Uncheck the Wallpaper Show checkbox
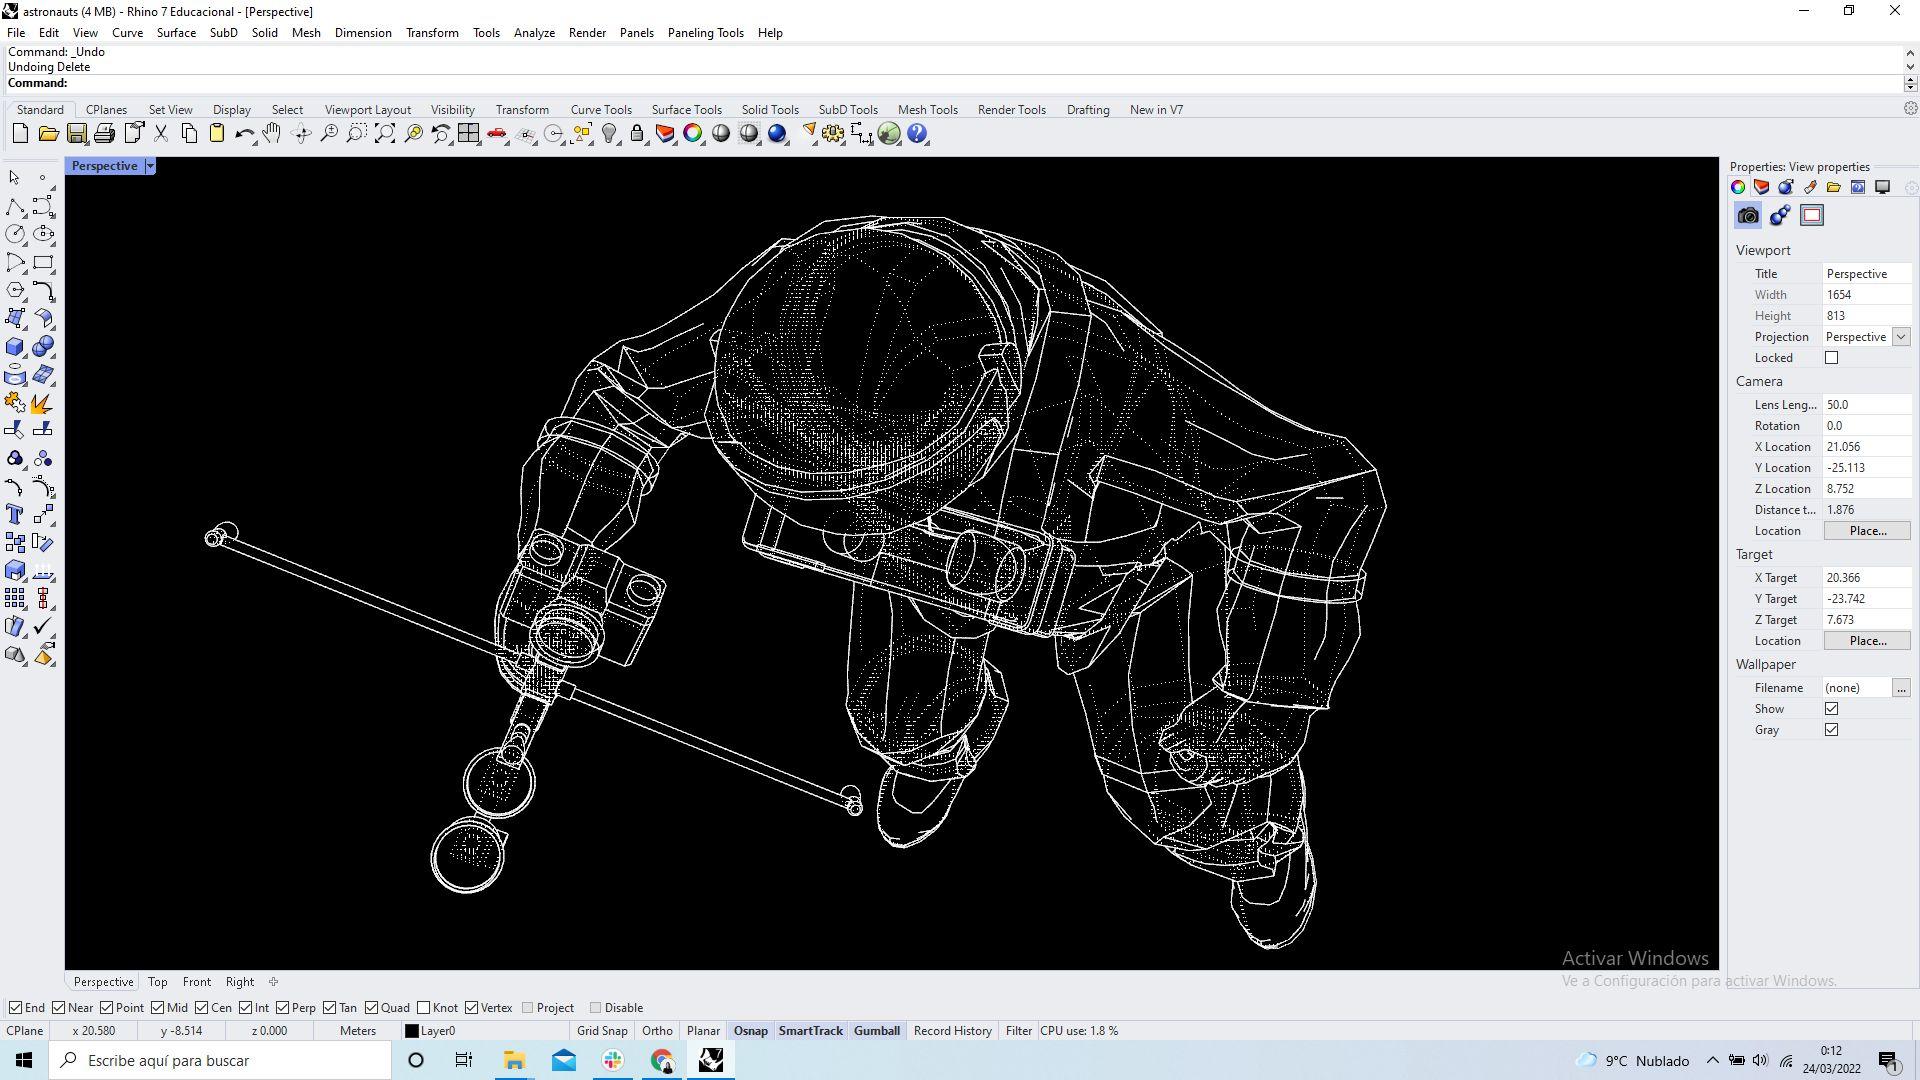Viewport: 1920px width, 1080px height. [x=1831, y=709]
